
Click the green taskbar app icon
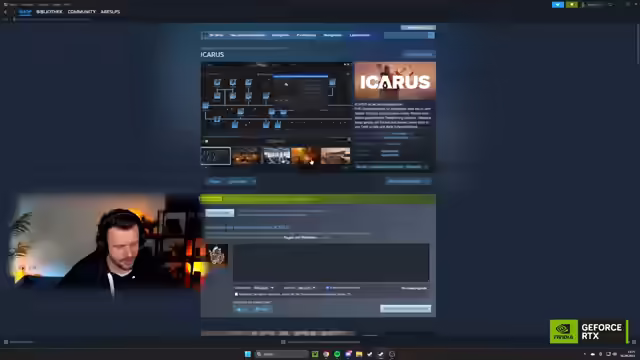[x=315, y=354]
